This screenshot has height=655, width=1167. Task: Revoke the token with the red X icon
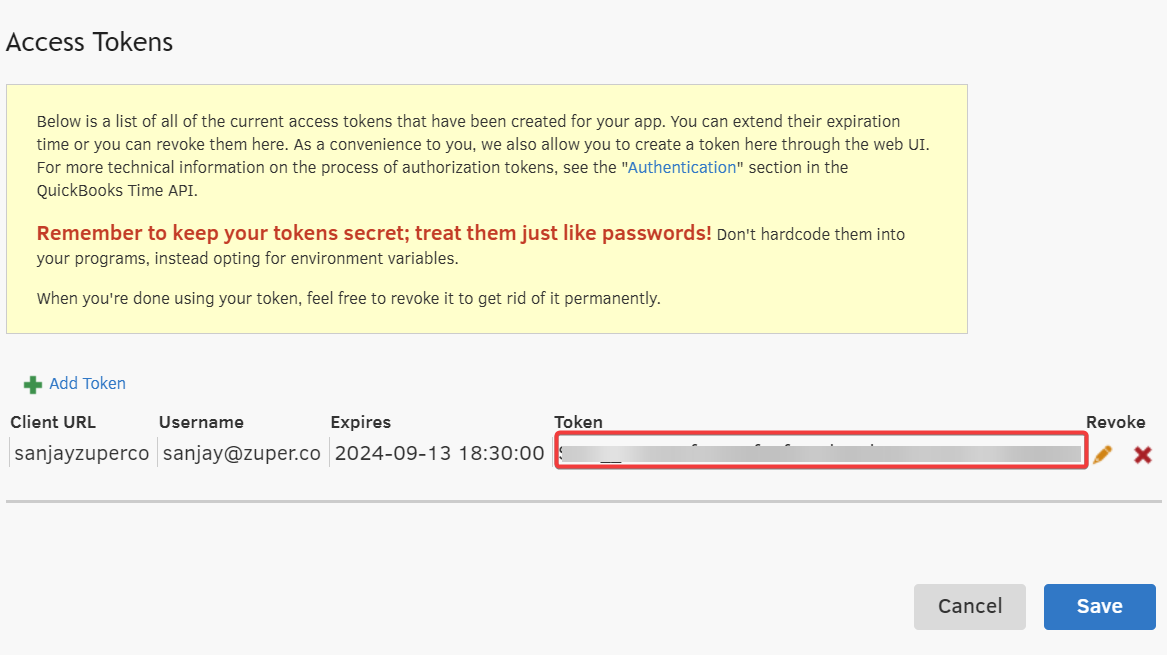tap(1142, 455)
